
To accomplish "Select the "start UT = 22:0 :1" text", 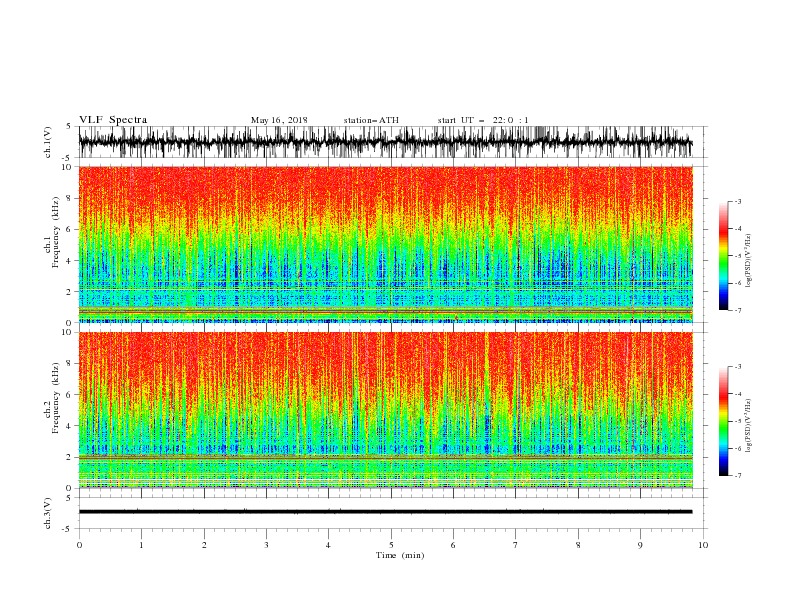I will point(483,120).
